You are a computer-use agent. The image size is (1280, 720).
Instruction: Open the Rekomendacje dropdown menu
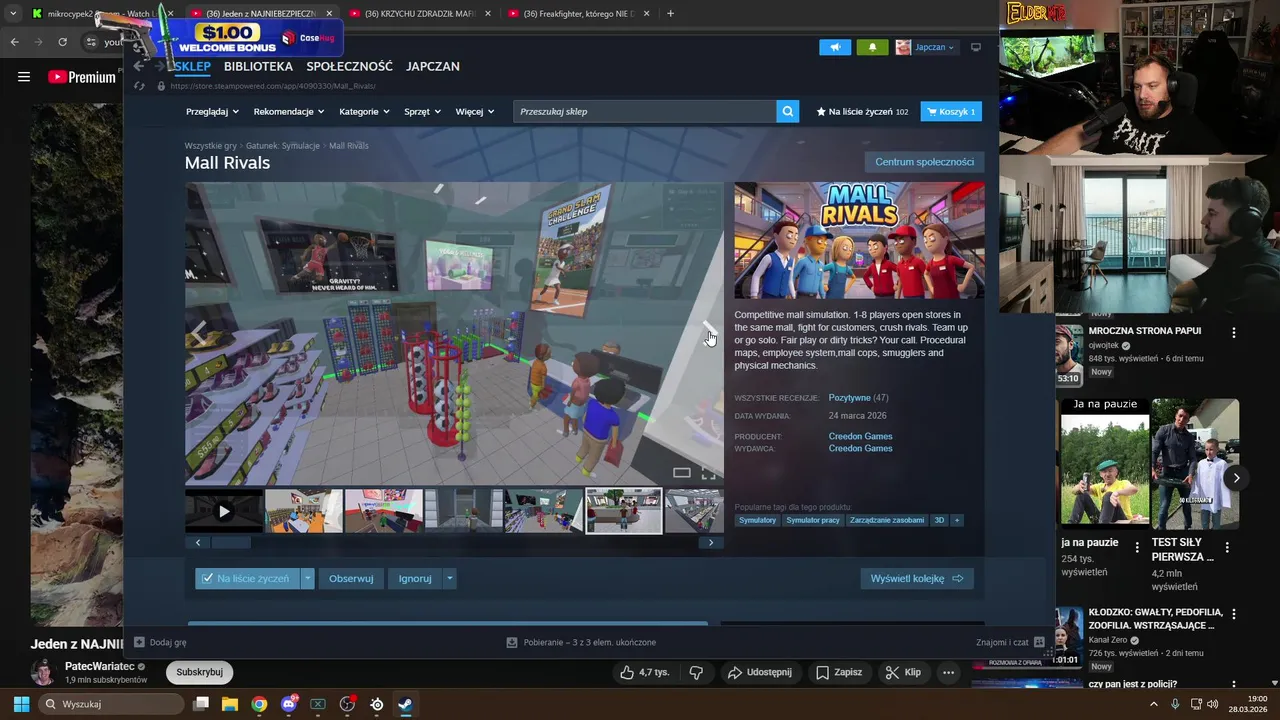tap(289, 111)
